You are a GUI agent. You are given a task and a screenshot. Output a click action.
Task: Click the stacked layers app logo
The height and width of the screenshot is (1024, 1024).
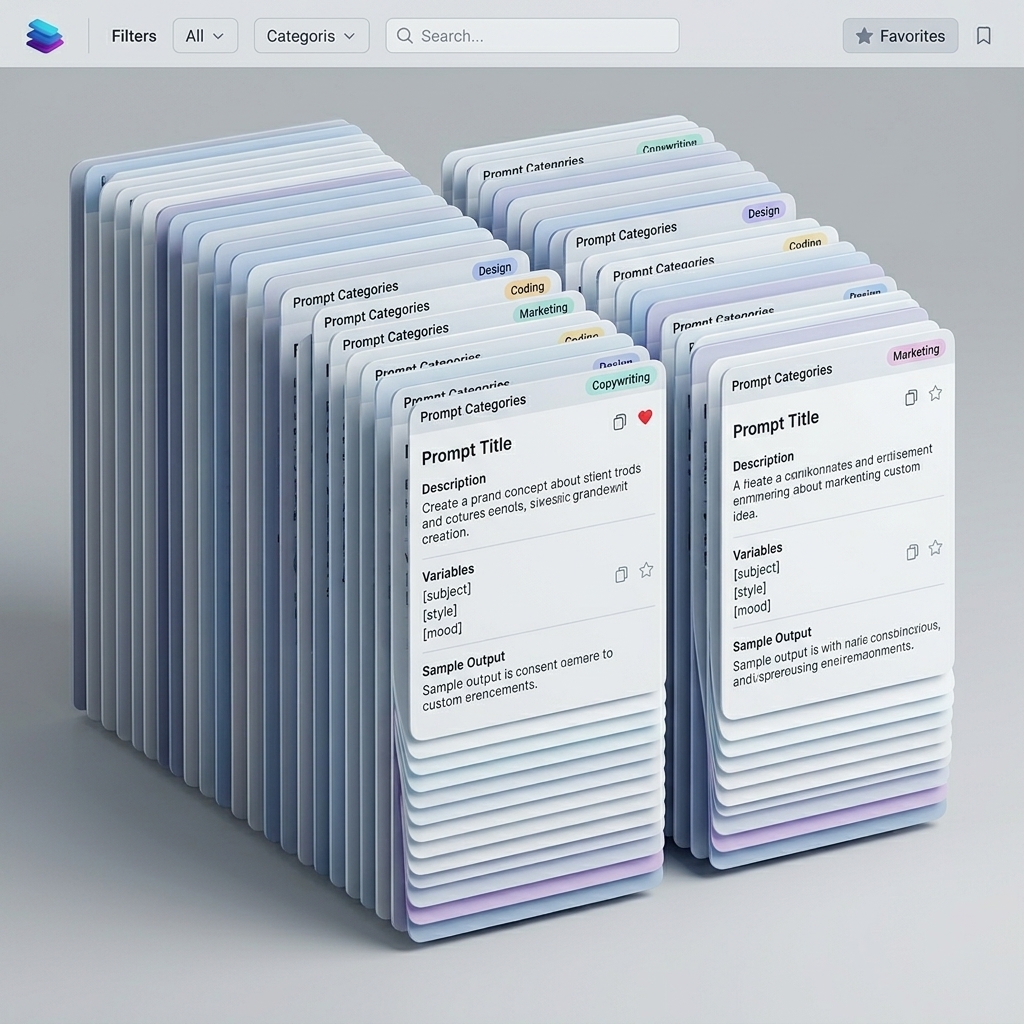pyautogui.click(x=44, y=35)
